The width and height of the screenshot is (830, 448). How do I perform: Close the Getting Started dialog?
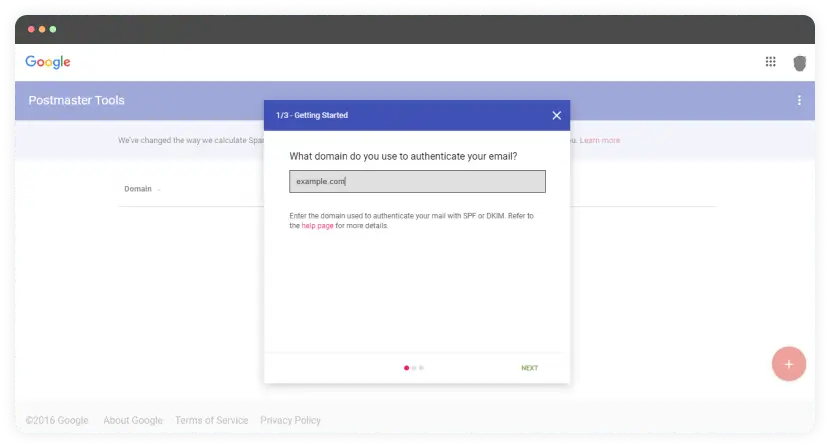pyautogui.click(x=556, y=115)
